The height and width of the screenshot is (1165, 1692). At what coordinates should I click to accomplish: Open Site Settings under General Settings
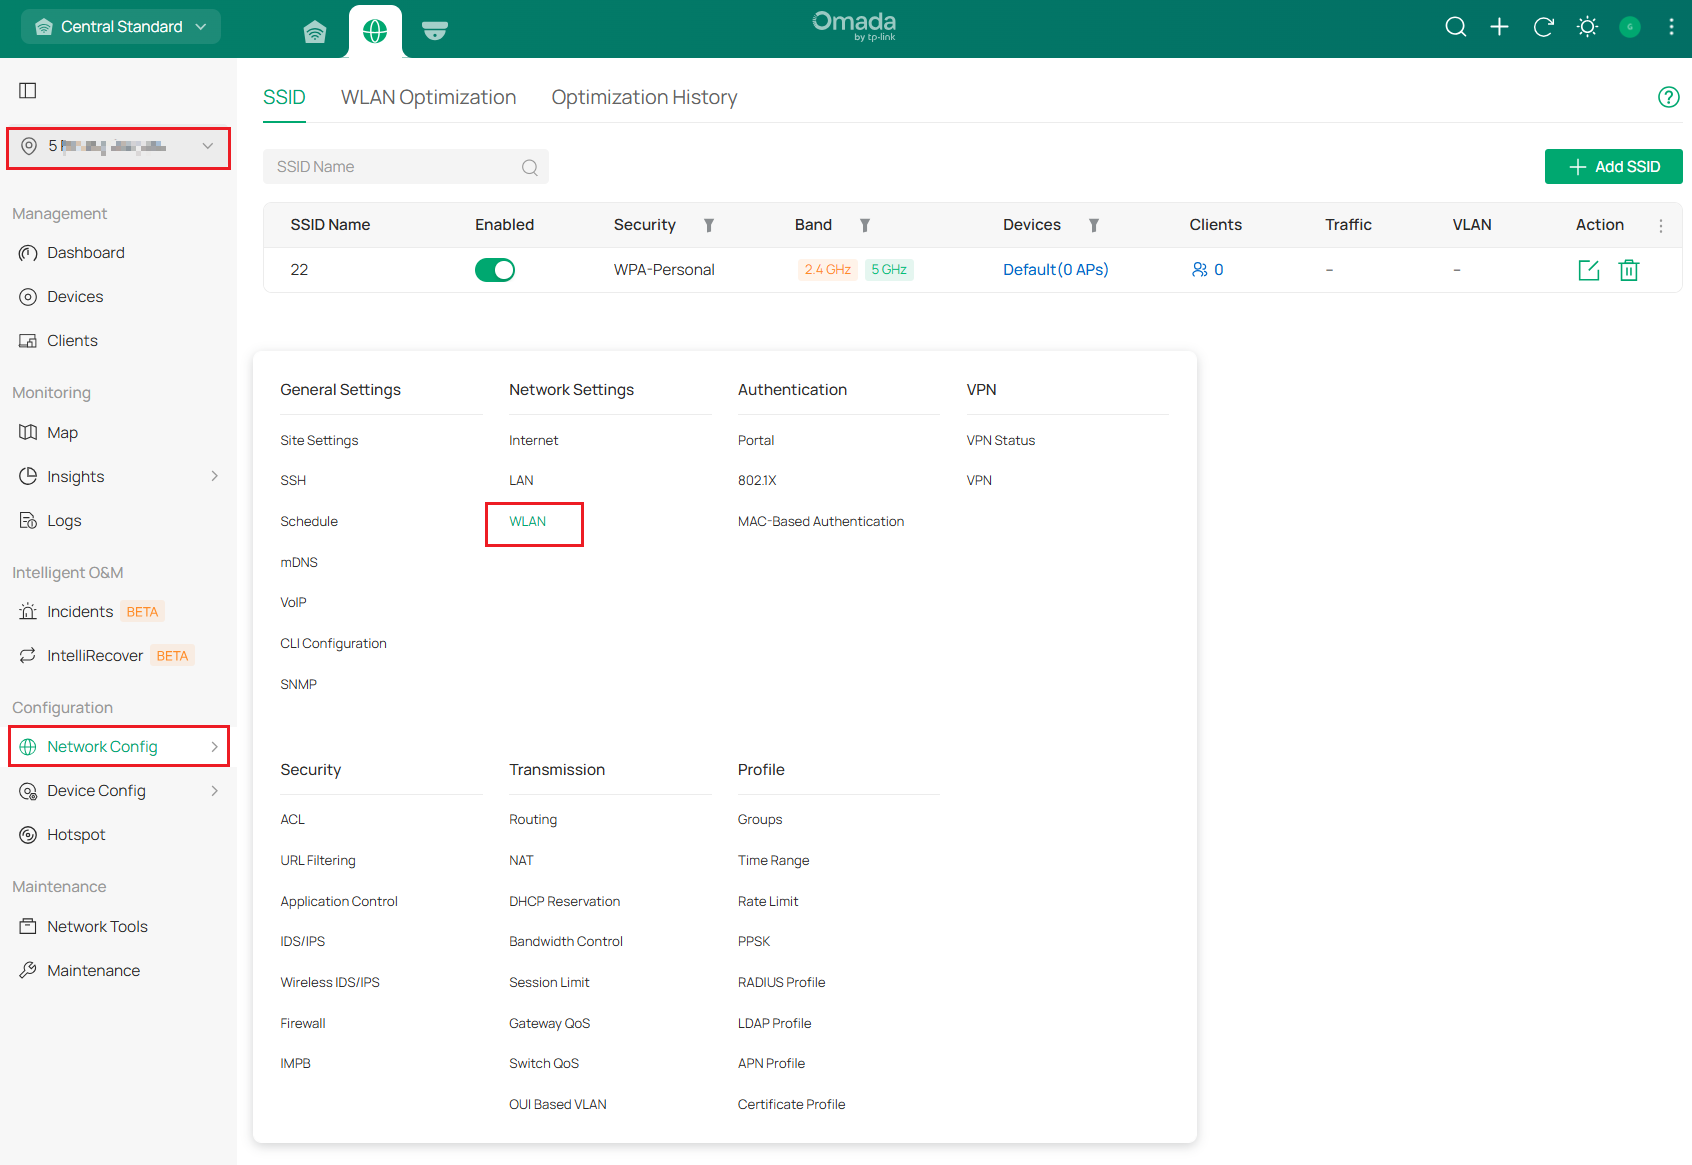click(319, 441)
